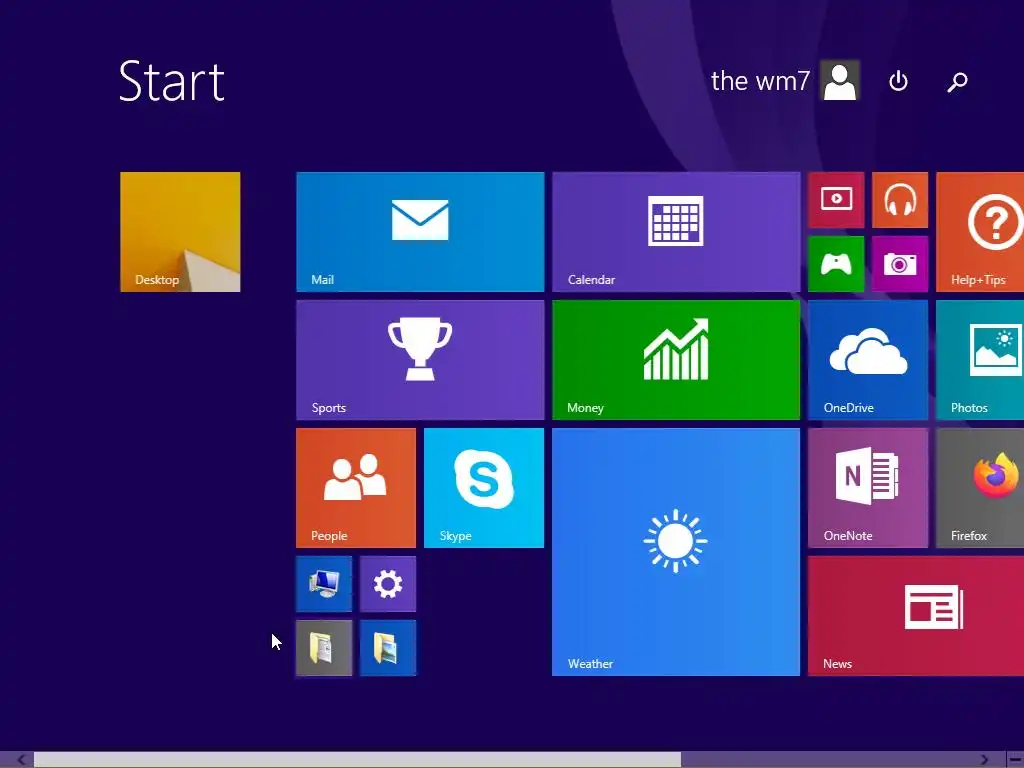
Task: Open the OneNote tile
Action: pyautogui.click(x=868, y=488)
